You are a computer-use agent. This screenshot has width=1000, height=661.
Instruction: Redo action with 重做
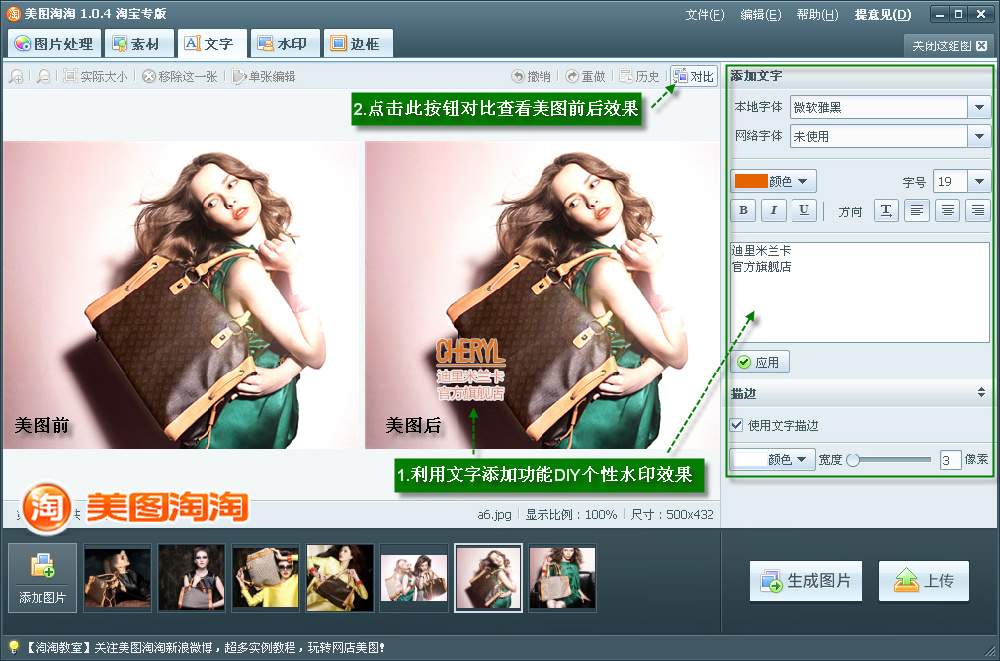(x=585, y=77)
